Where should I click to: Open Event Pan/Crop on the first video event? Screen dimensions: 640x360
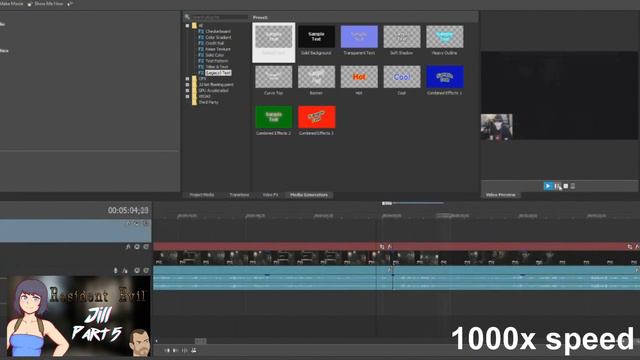click(382, 247)
